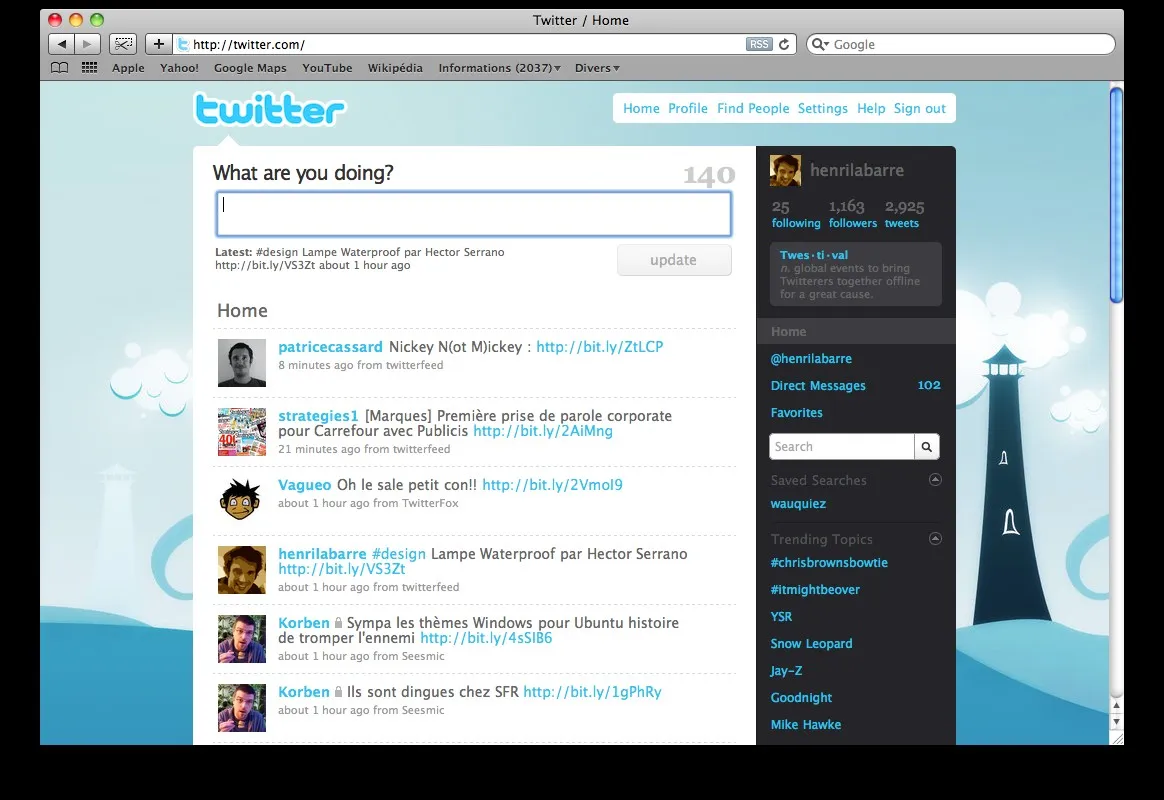Open the Twestival definition box
The height and width of the screenshot is (800, 1164).
click(x=855, y=274)
